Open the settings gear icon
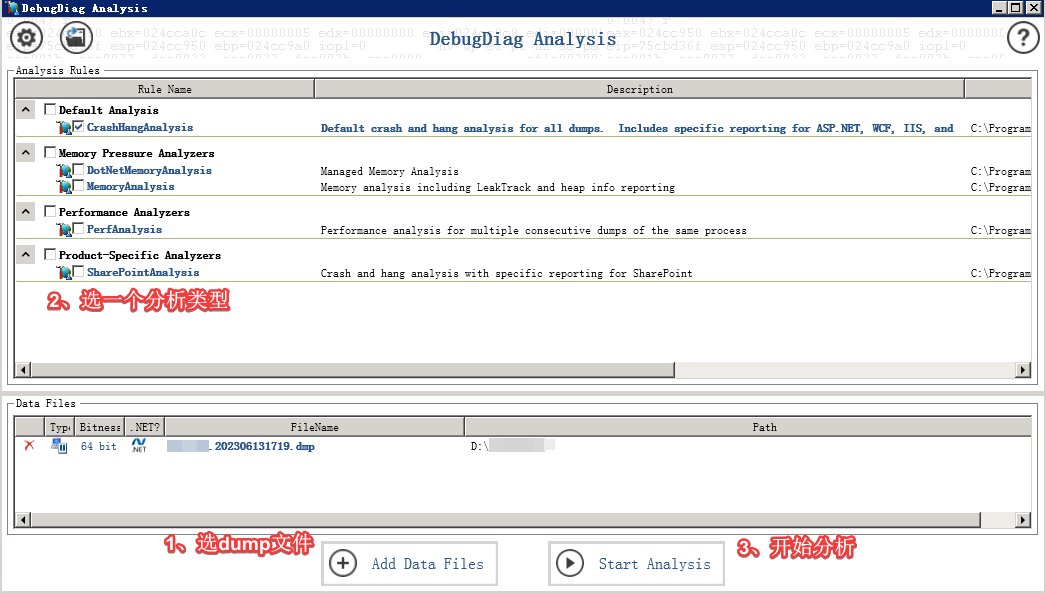1046x593 pixels. coord(26,37)
